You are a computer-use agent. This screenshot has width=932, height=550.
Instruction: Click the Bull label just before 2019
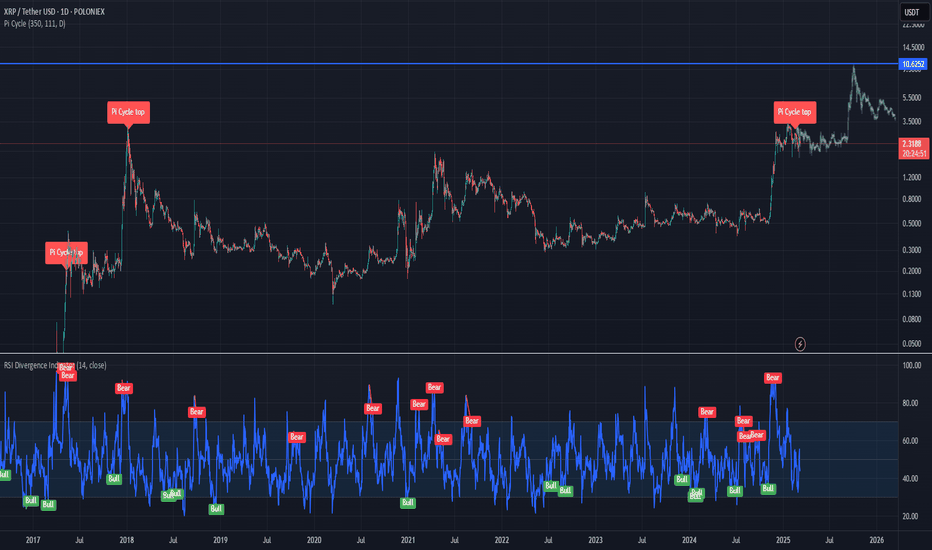pyautogui.click(x=216, y=508)
